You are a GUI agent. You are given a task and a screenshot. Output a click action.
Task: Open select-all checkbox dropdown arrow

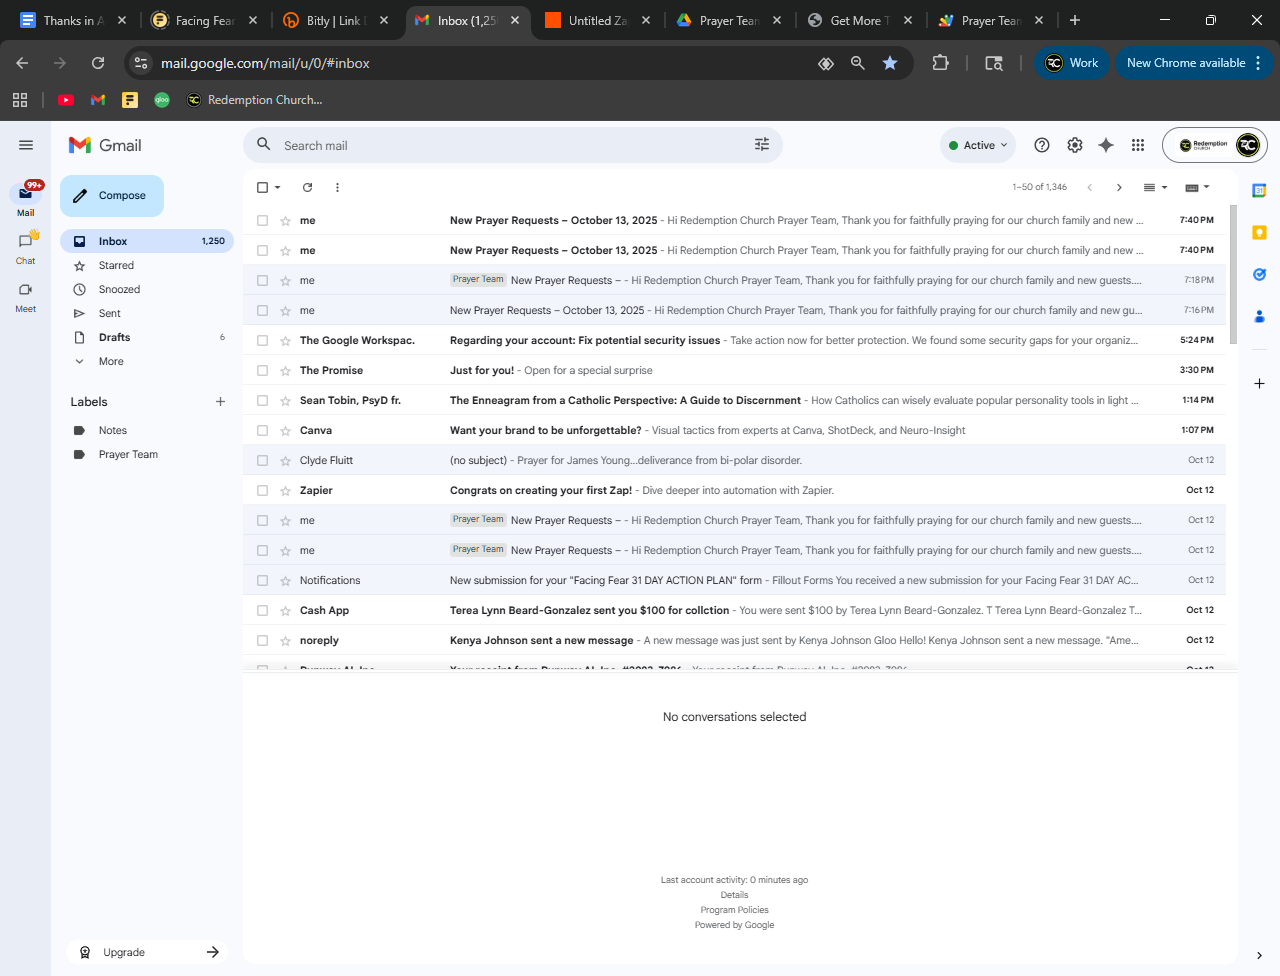[278, 188]
